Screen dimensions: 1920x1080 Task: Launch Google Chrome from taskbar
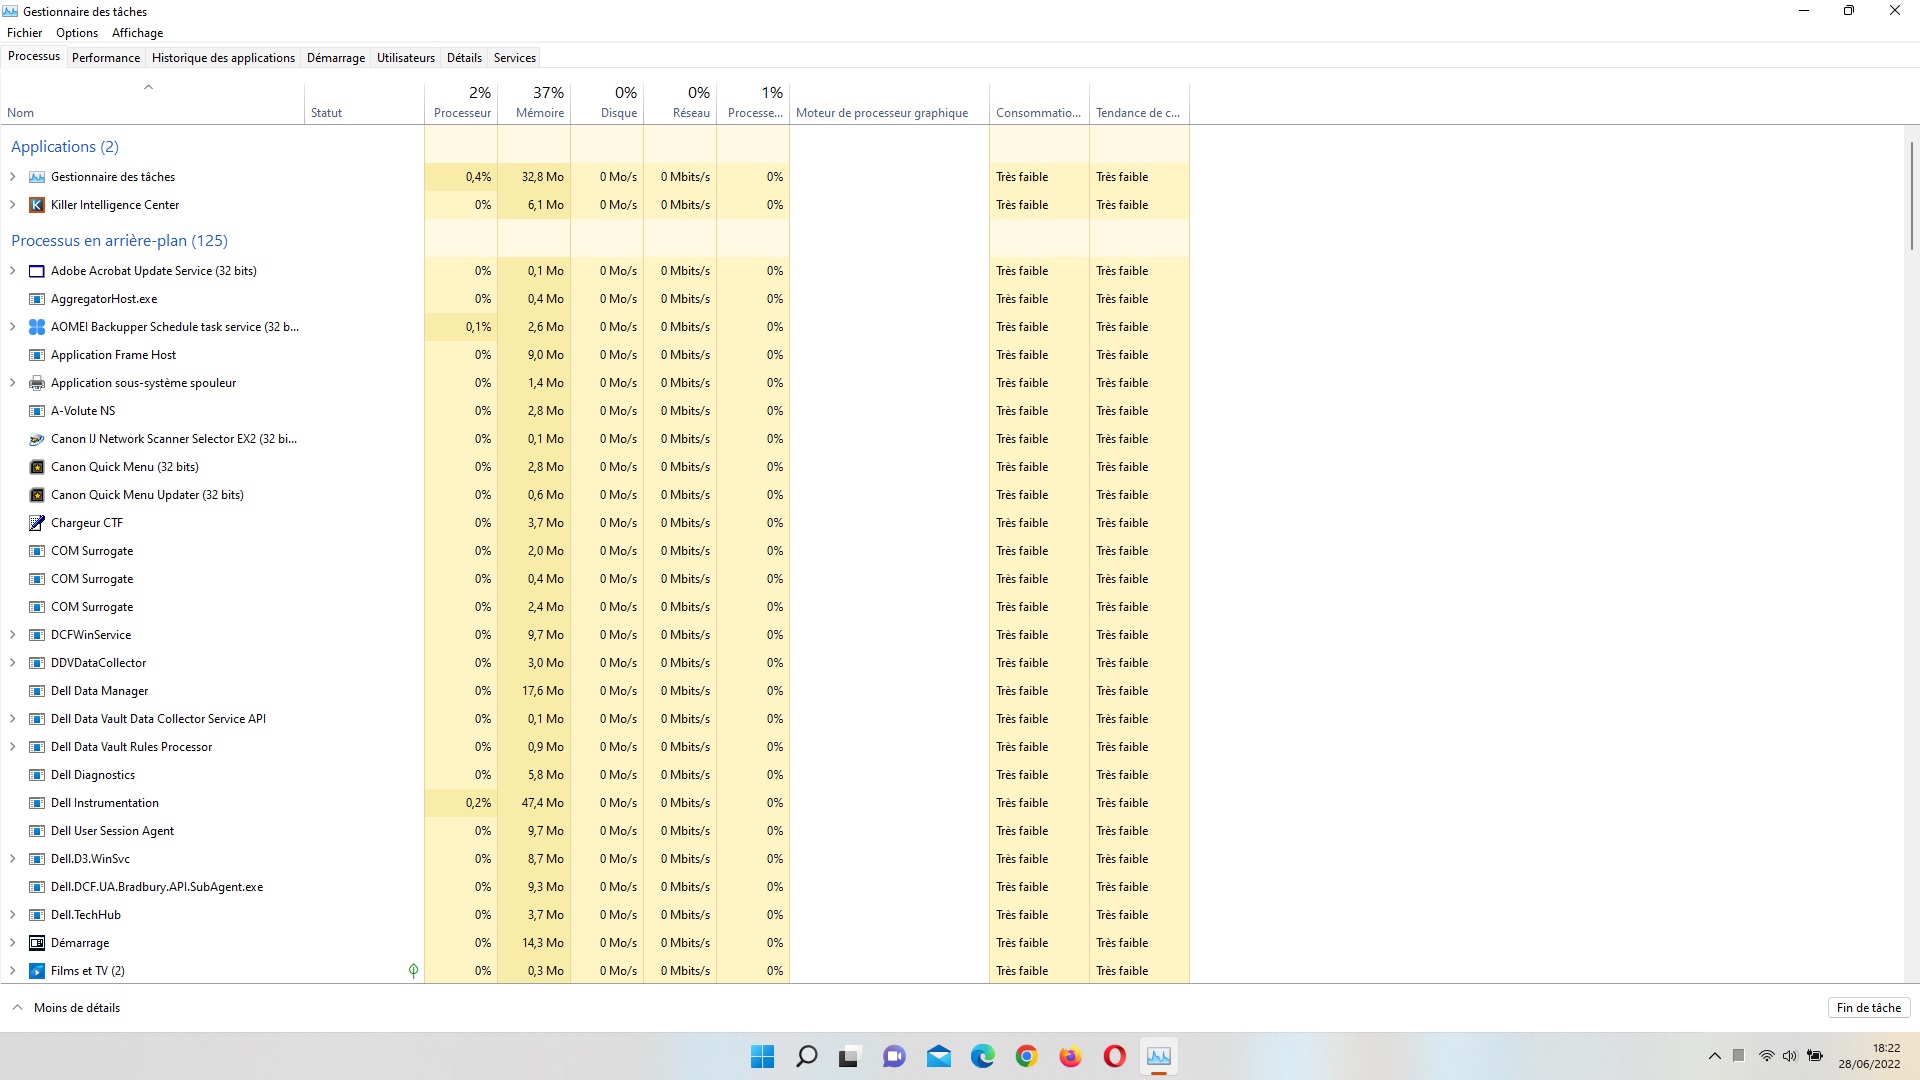tap(1026, 1057)
